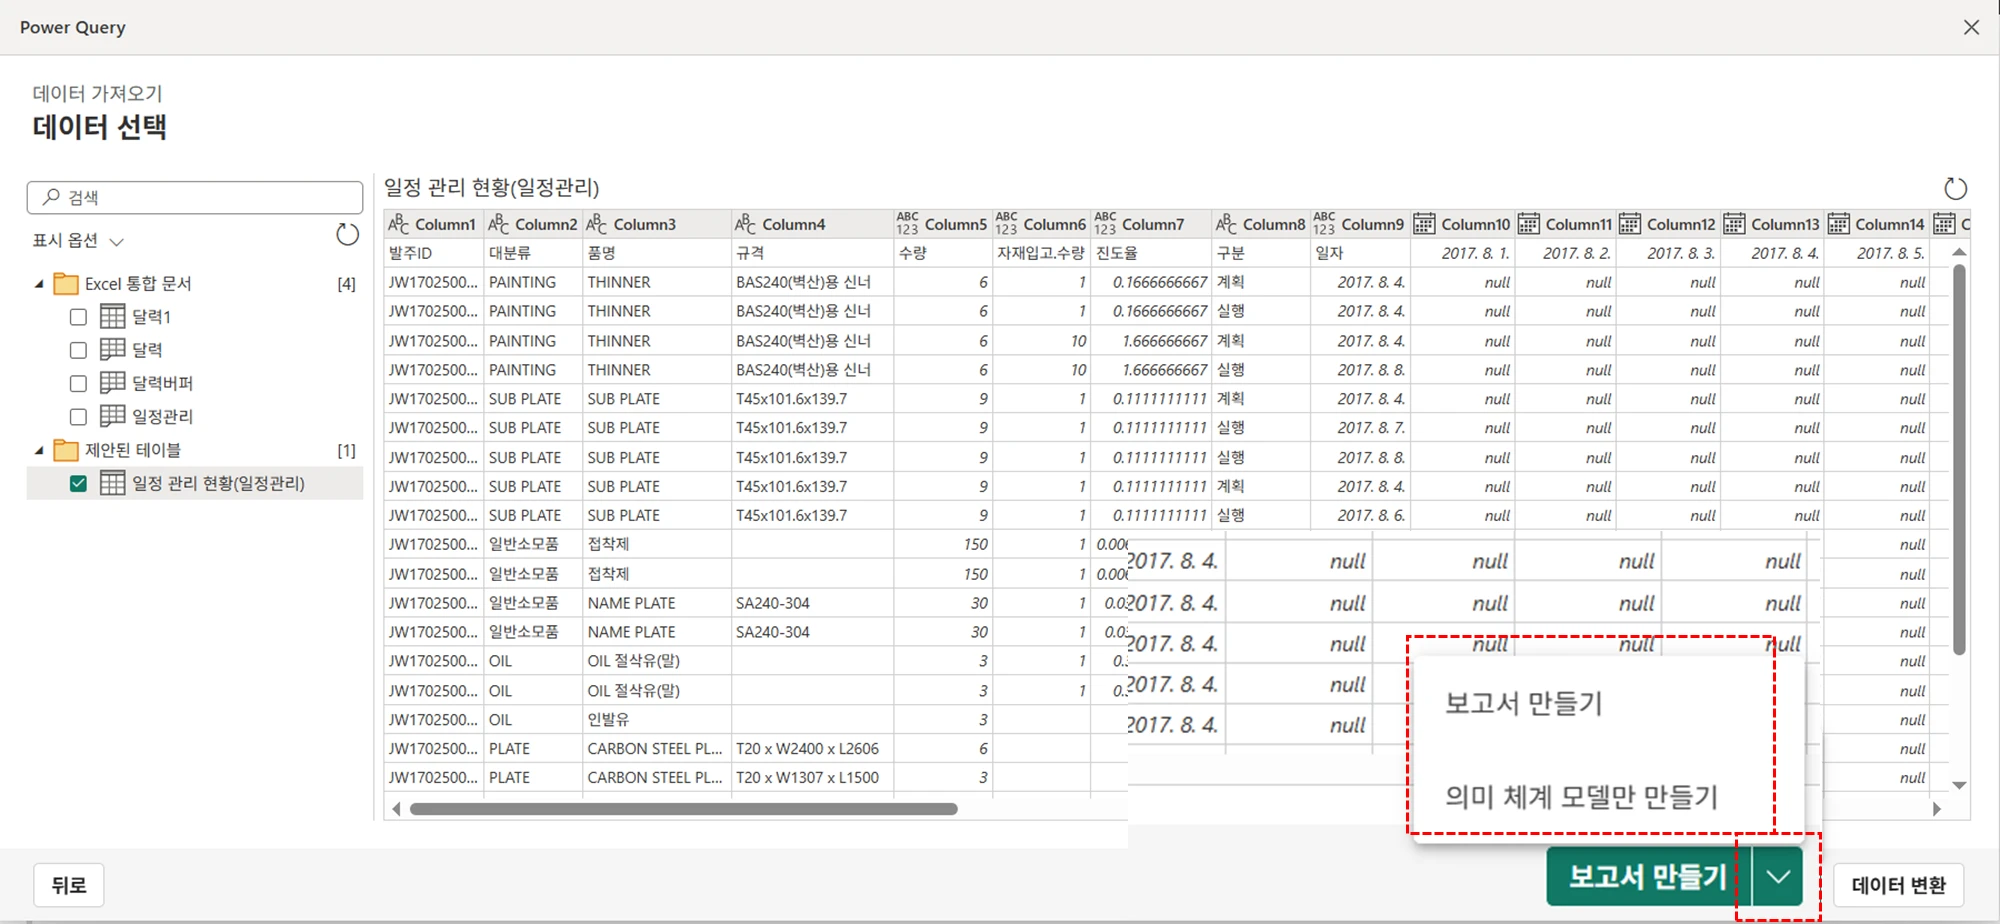Uncheck 일정 관리 현황(일정관리) checkbox

pyautogui.click(x=78, y=484)
